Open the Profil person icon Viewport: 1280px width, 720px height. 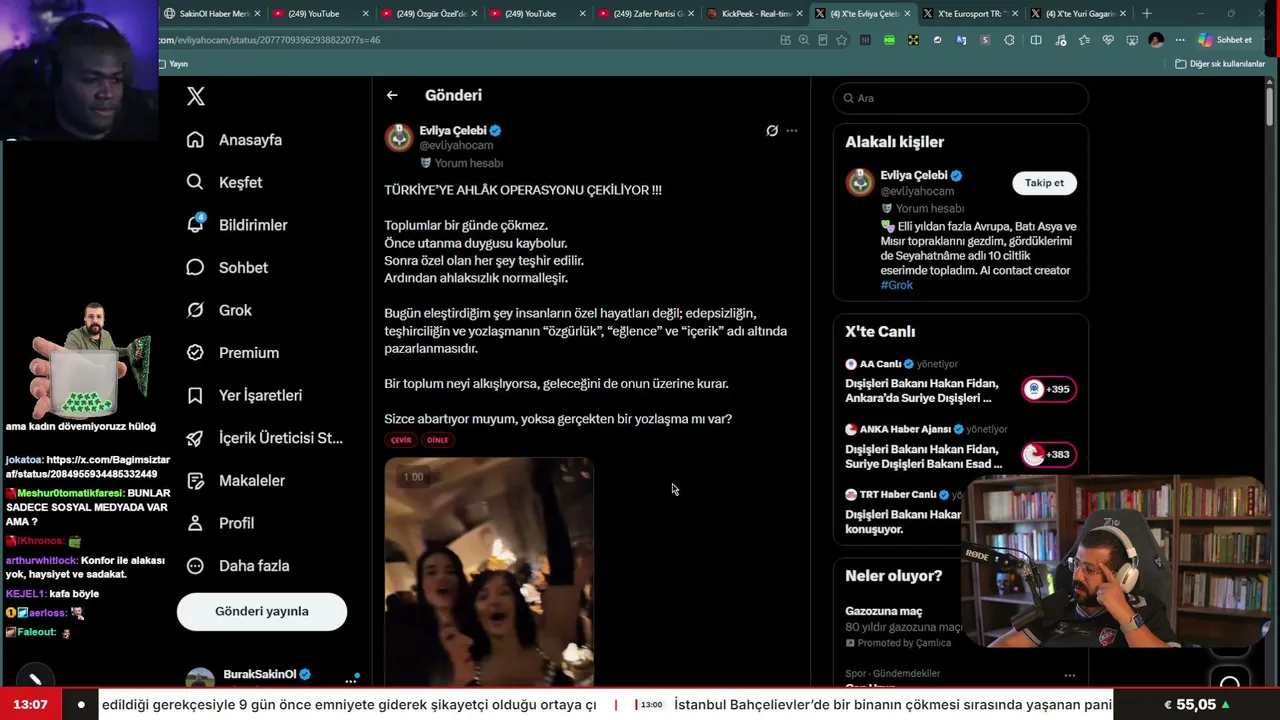[x=195, y=523]
